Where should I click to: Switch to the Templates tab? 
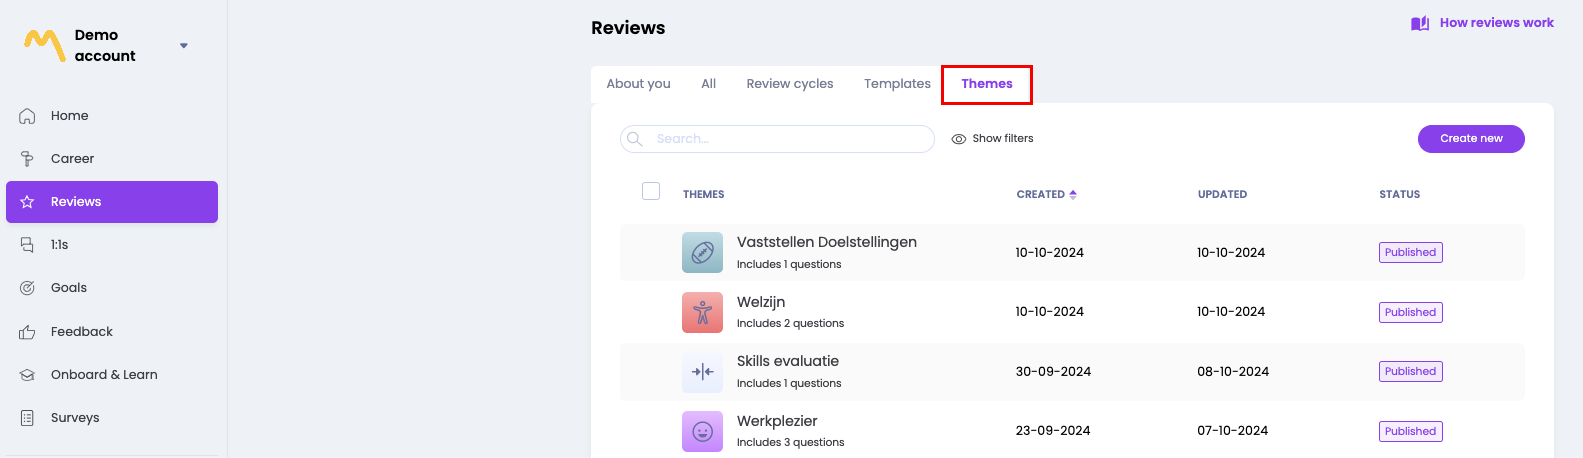tap(897, 84)
